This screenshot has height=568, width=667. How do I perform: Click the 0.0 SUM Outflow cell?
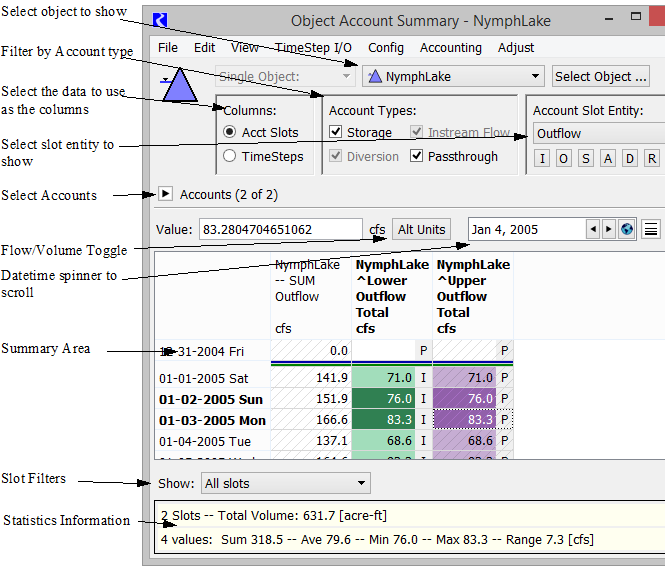pos(311,351)
